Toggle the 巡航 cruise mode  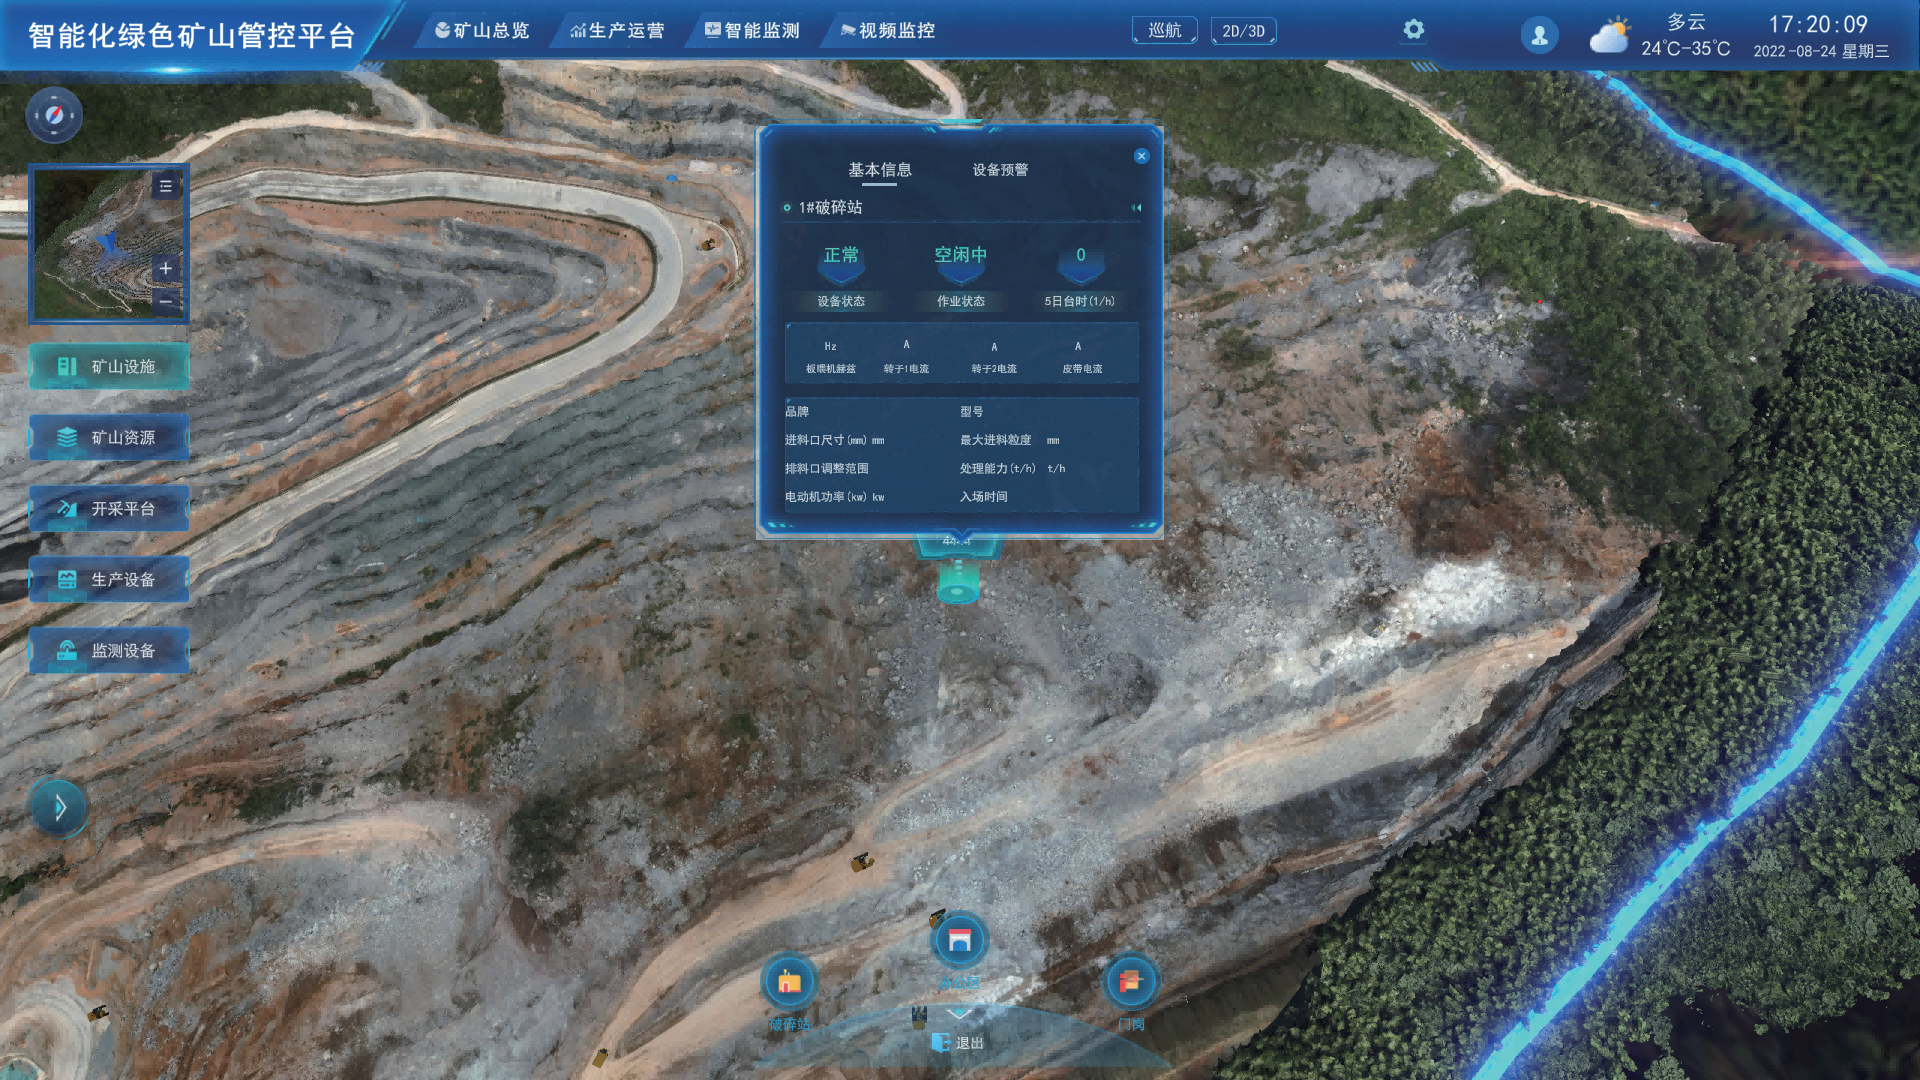point(1164,31)
